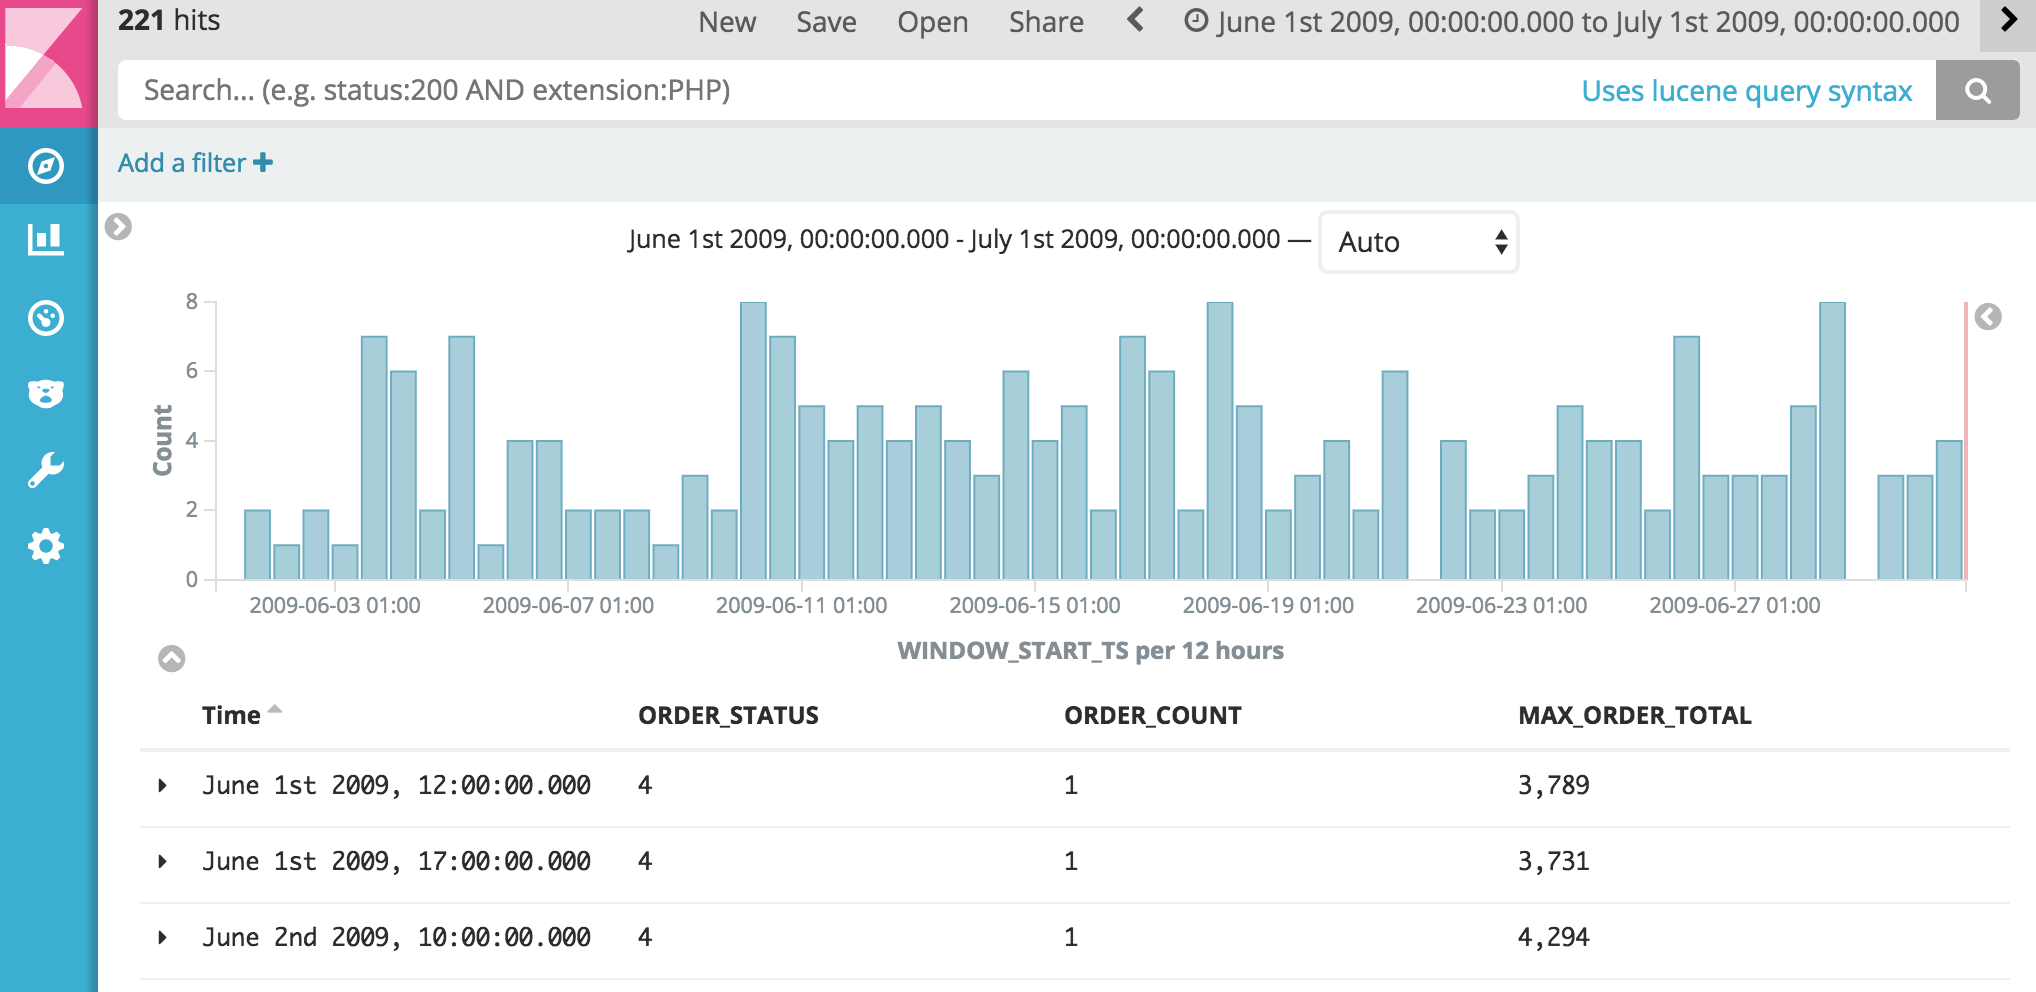The image size is (2036, 992).
Task: Click the Save menu item
Action: [826, 22]
